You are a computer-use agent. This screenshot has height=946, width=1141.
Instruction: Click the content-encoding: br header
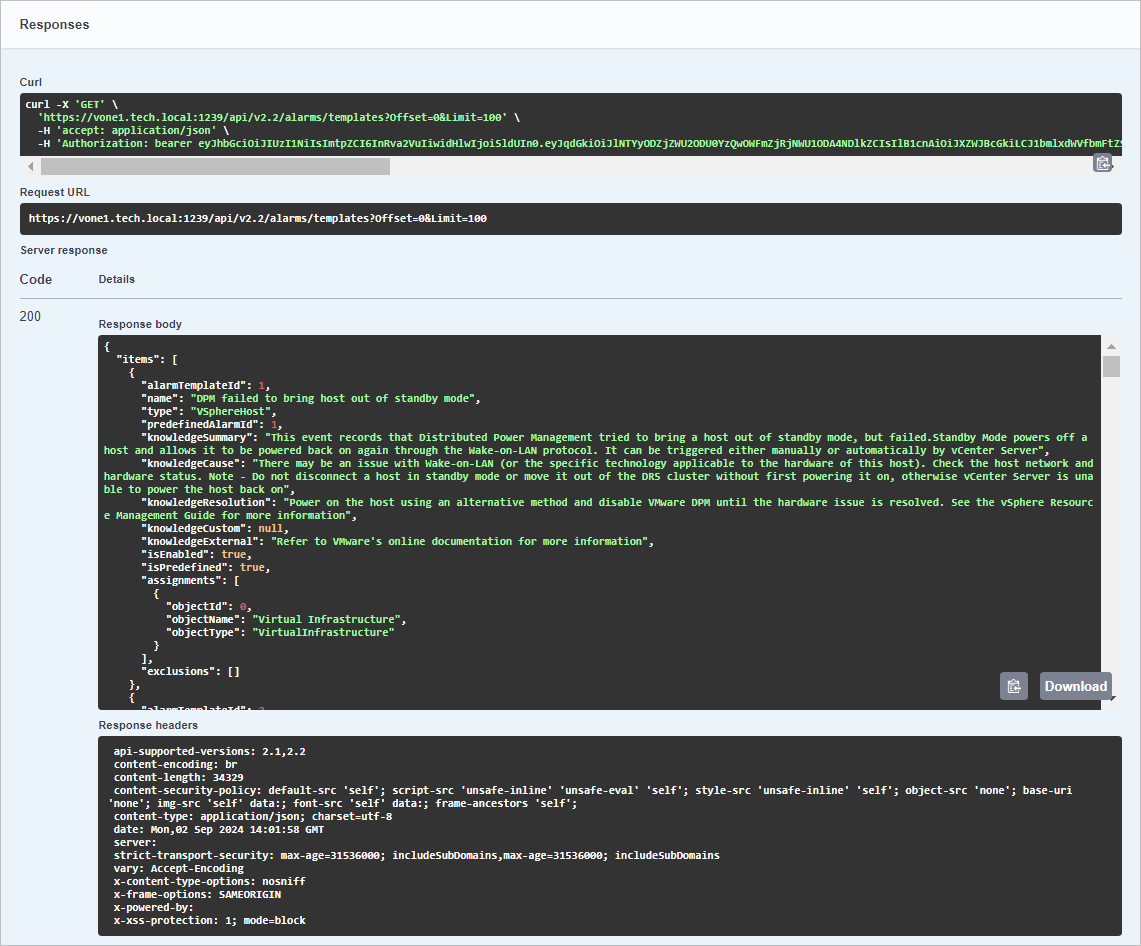point(175,765)
